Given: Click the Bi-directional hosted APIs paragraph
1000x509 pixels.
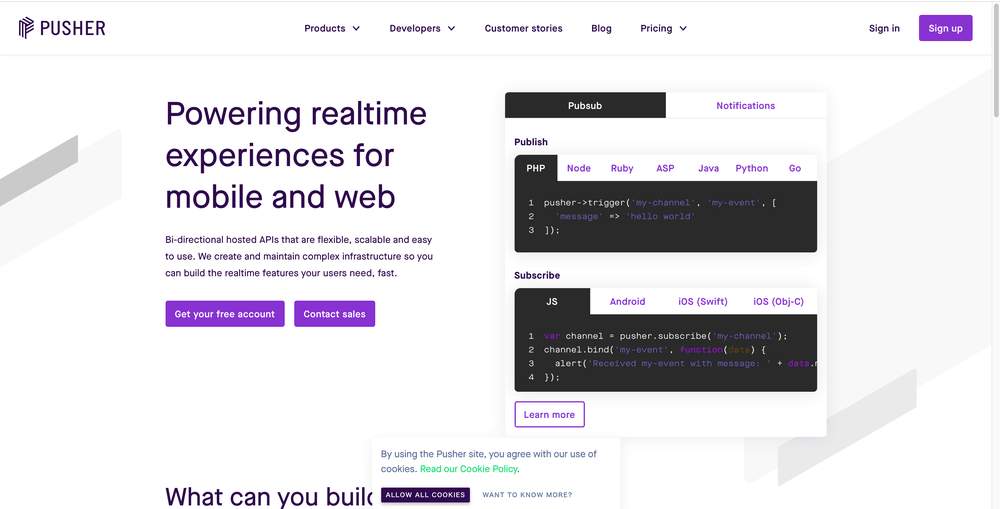Looking at the screenshot, I should pos(299,256).
